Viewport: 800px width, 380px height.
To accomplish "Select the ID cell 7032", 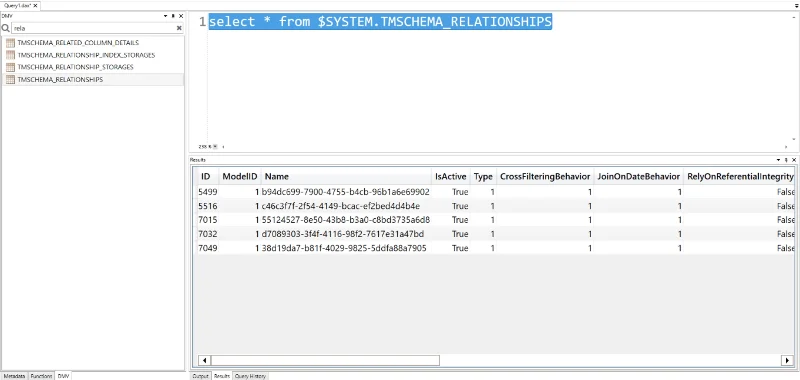I will click(x=208, y=234).
